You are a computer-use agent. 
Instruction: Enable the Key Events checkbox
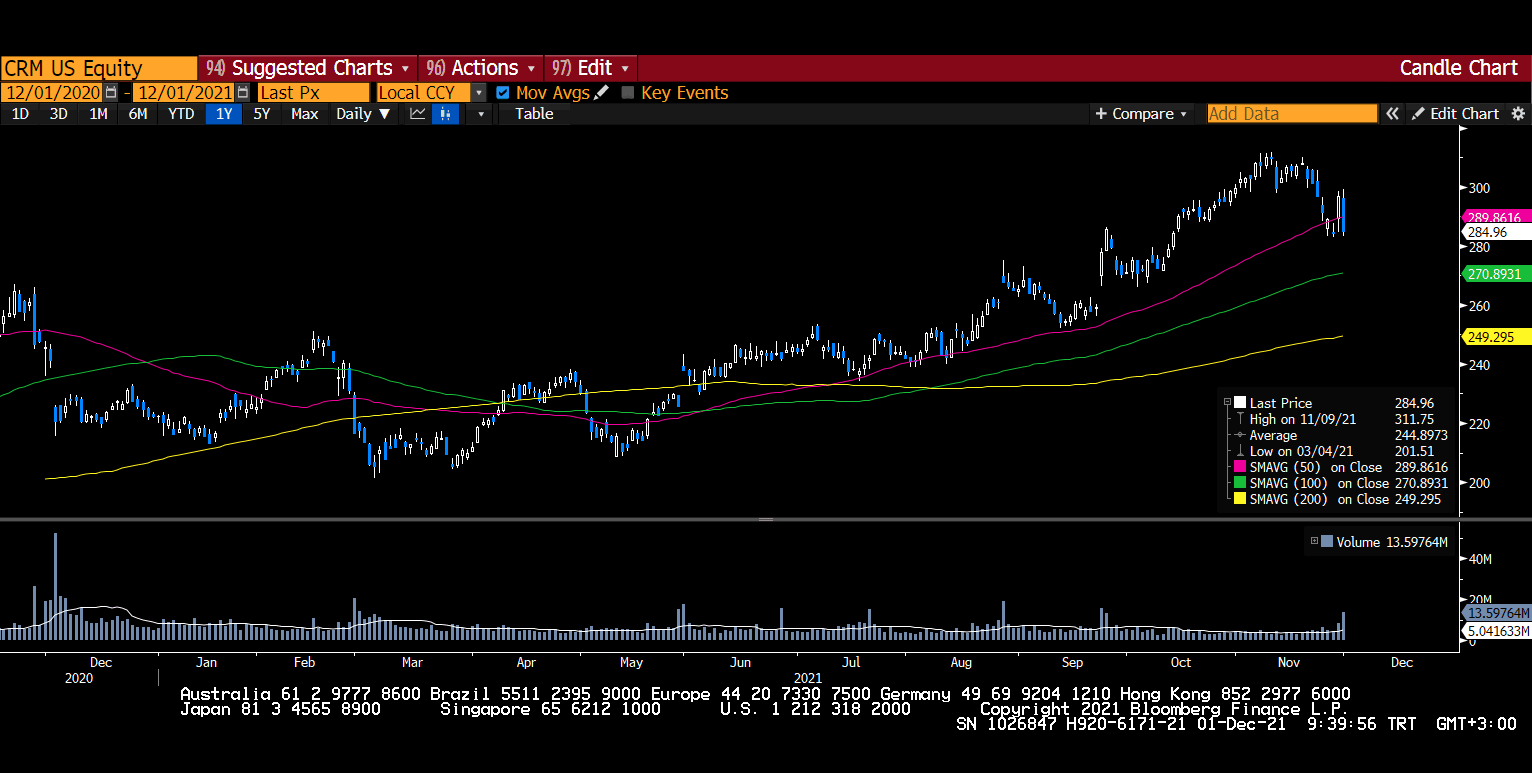(628, 92)
